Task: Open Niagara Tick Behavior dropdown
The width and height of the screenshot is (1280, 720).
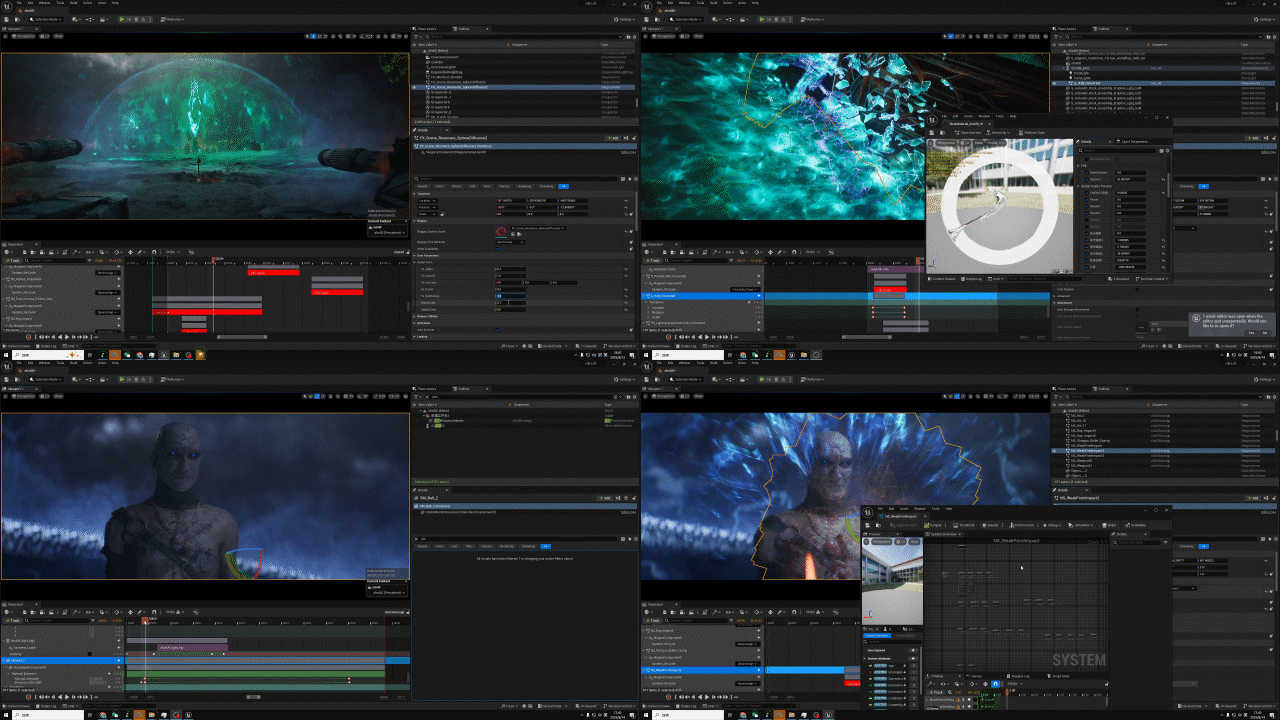Action: pyautogui.click(x=512, y=241)
